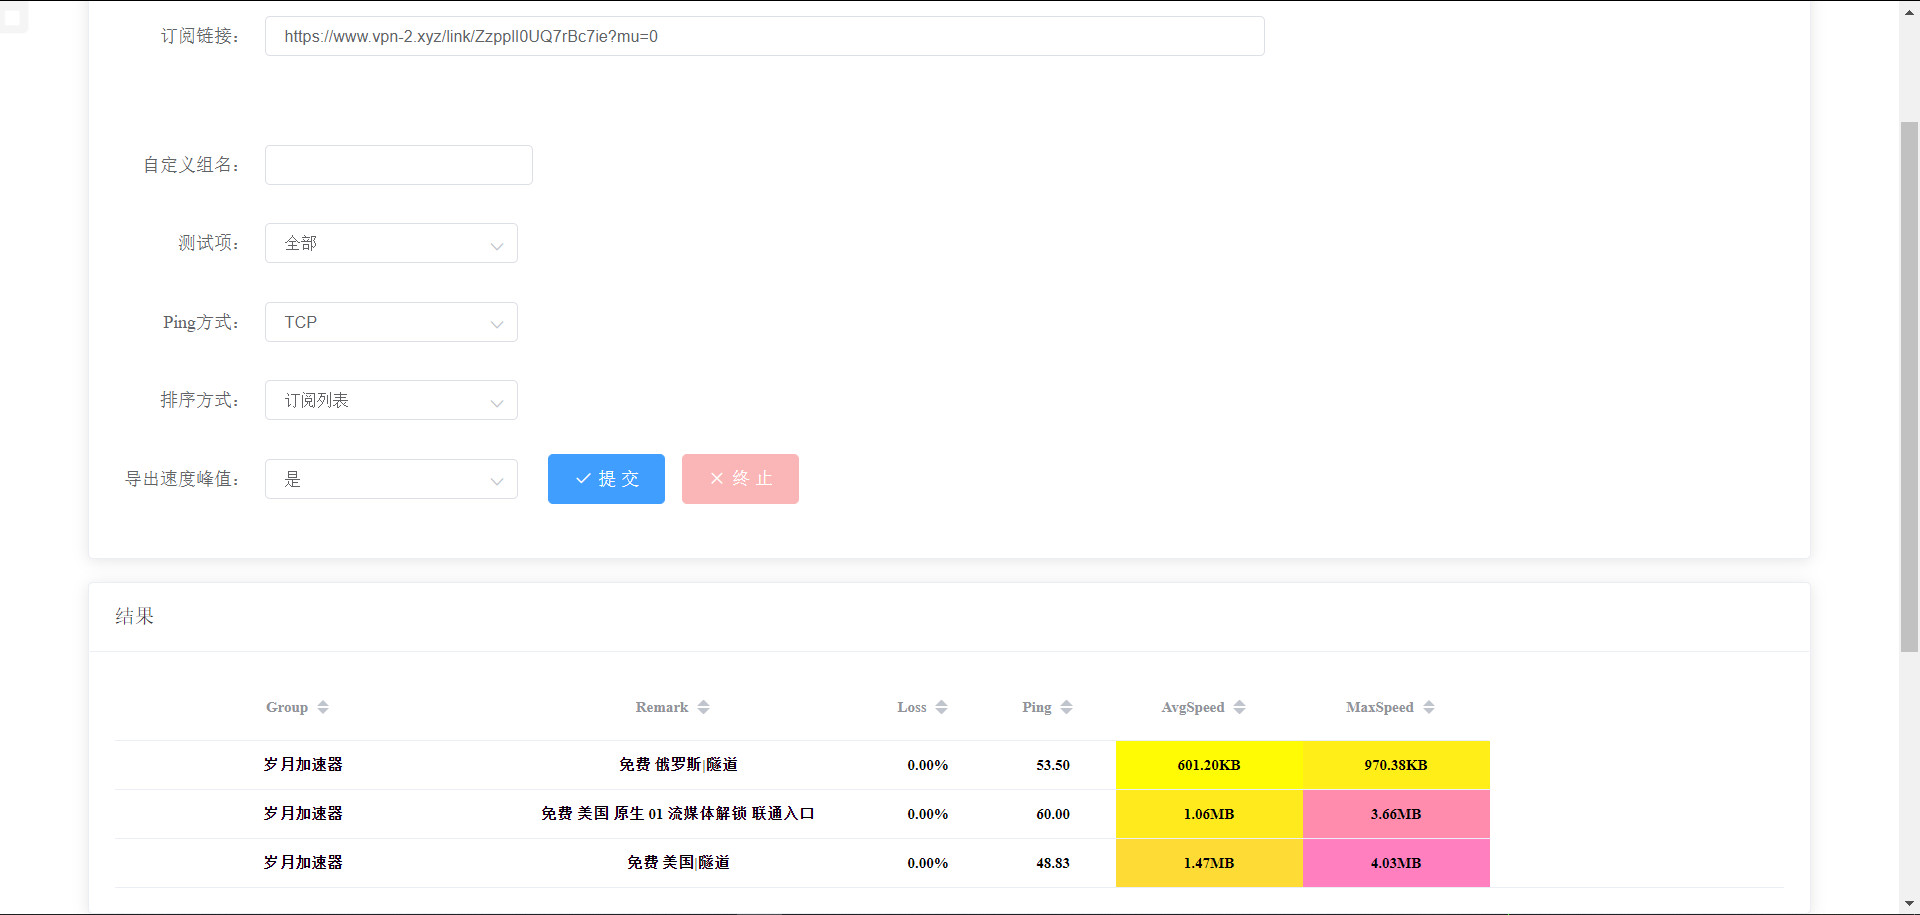Sort results by the Ping column

click(1047, 707)
